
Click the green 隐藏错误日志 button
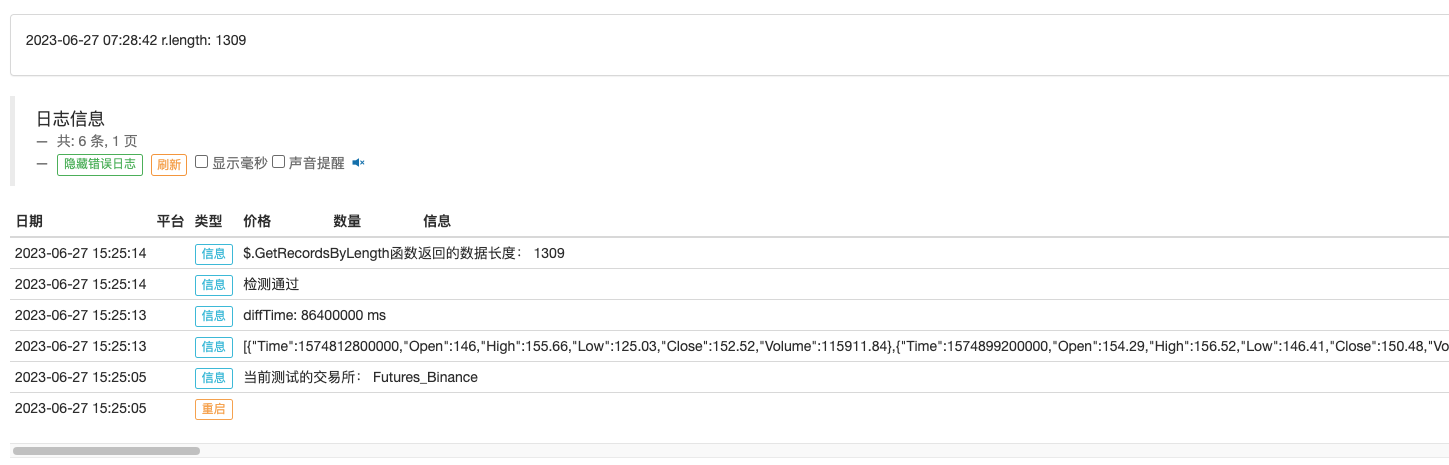point(100,165)
